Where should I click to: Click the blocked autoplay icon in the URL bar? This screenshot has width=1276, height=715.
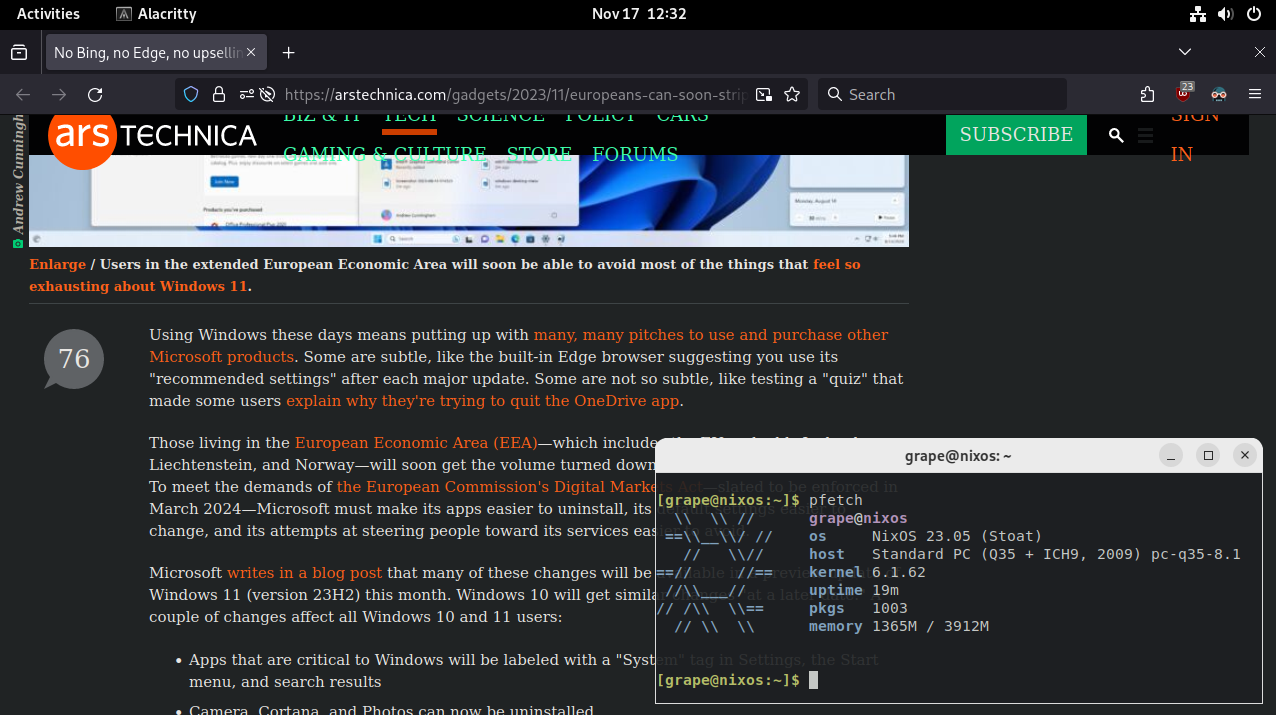(267, 94)
